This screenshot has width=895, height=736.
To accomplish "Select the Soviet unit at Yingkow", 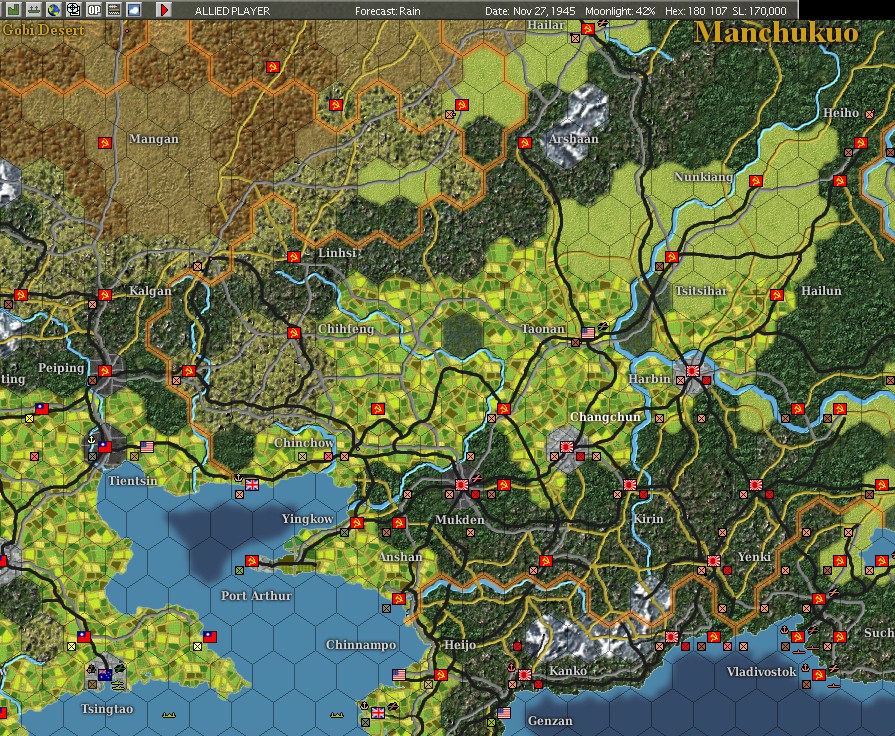I will (x=357, y=522).
